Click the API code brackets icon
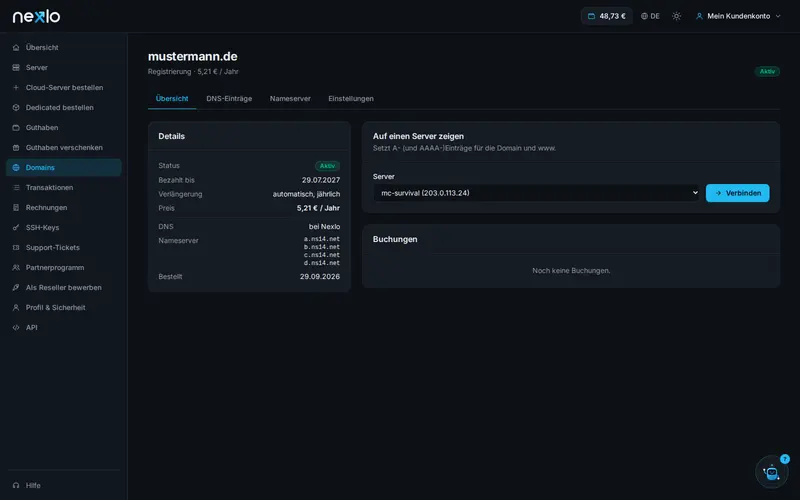The image size is (800, 500). click(x=16, y=328)
